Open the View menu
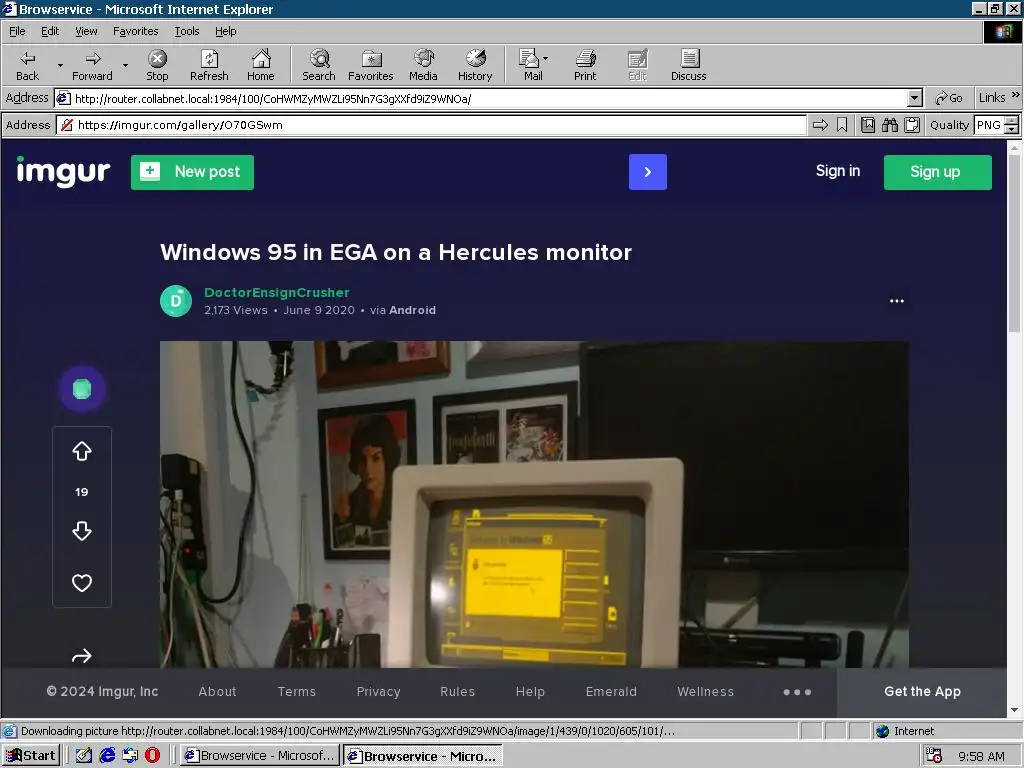Image resolution: width=1024 pixels, height=768 pixels. (x=86, y=31)
